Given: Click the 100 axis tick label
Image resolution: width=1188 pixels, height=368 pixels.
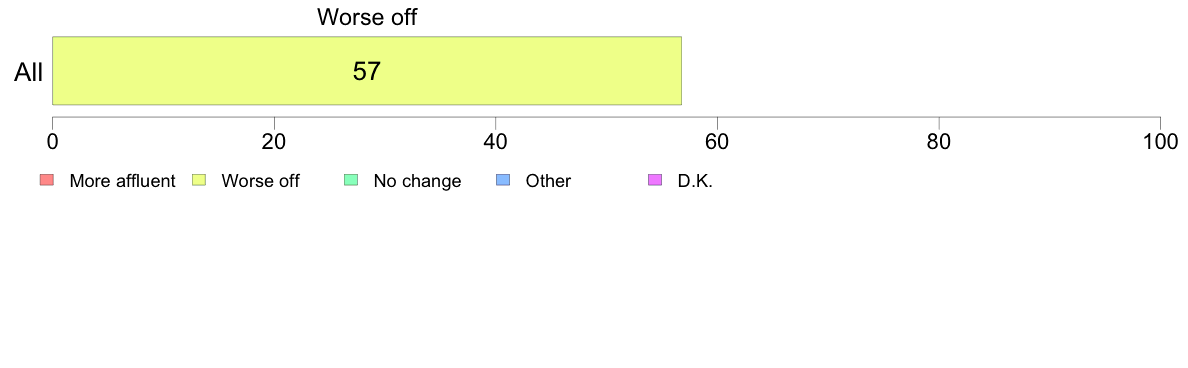Looking at the screenshot, I should click(x=1160, y=142).
